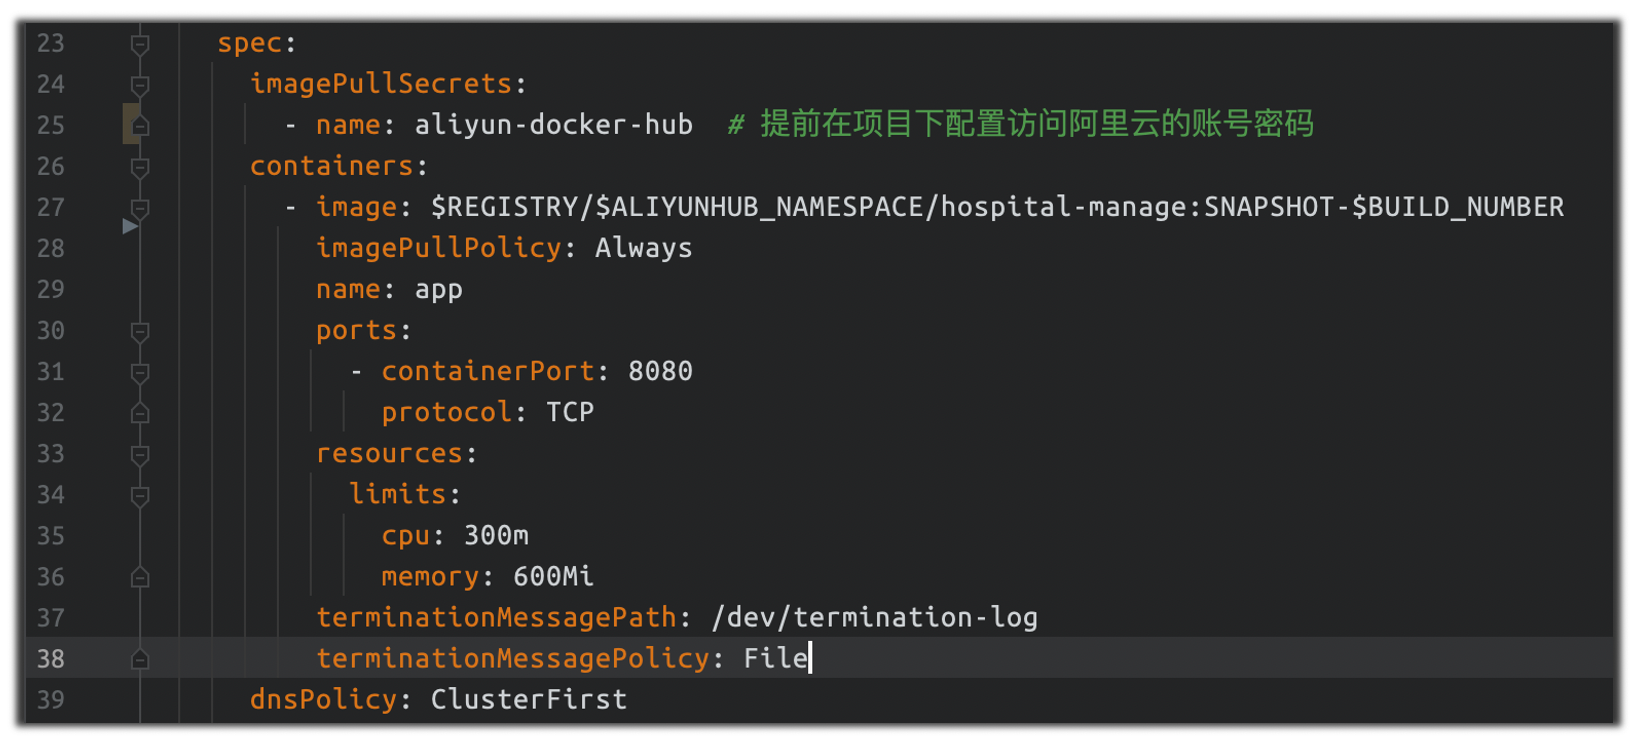The image size is (1634, 742).
Task: Click the $BUILD_NUMBER variable text
Action: (1457, 207)
